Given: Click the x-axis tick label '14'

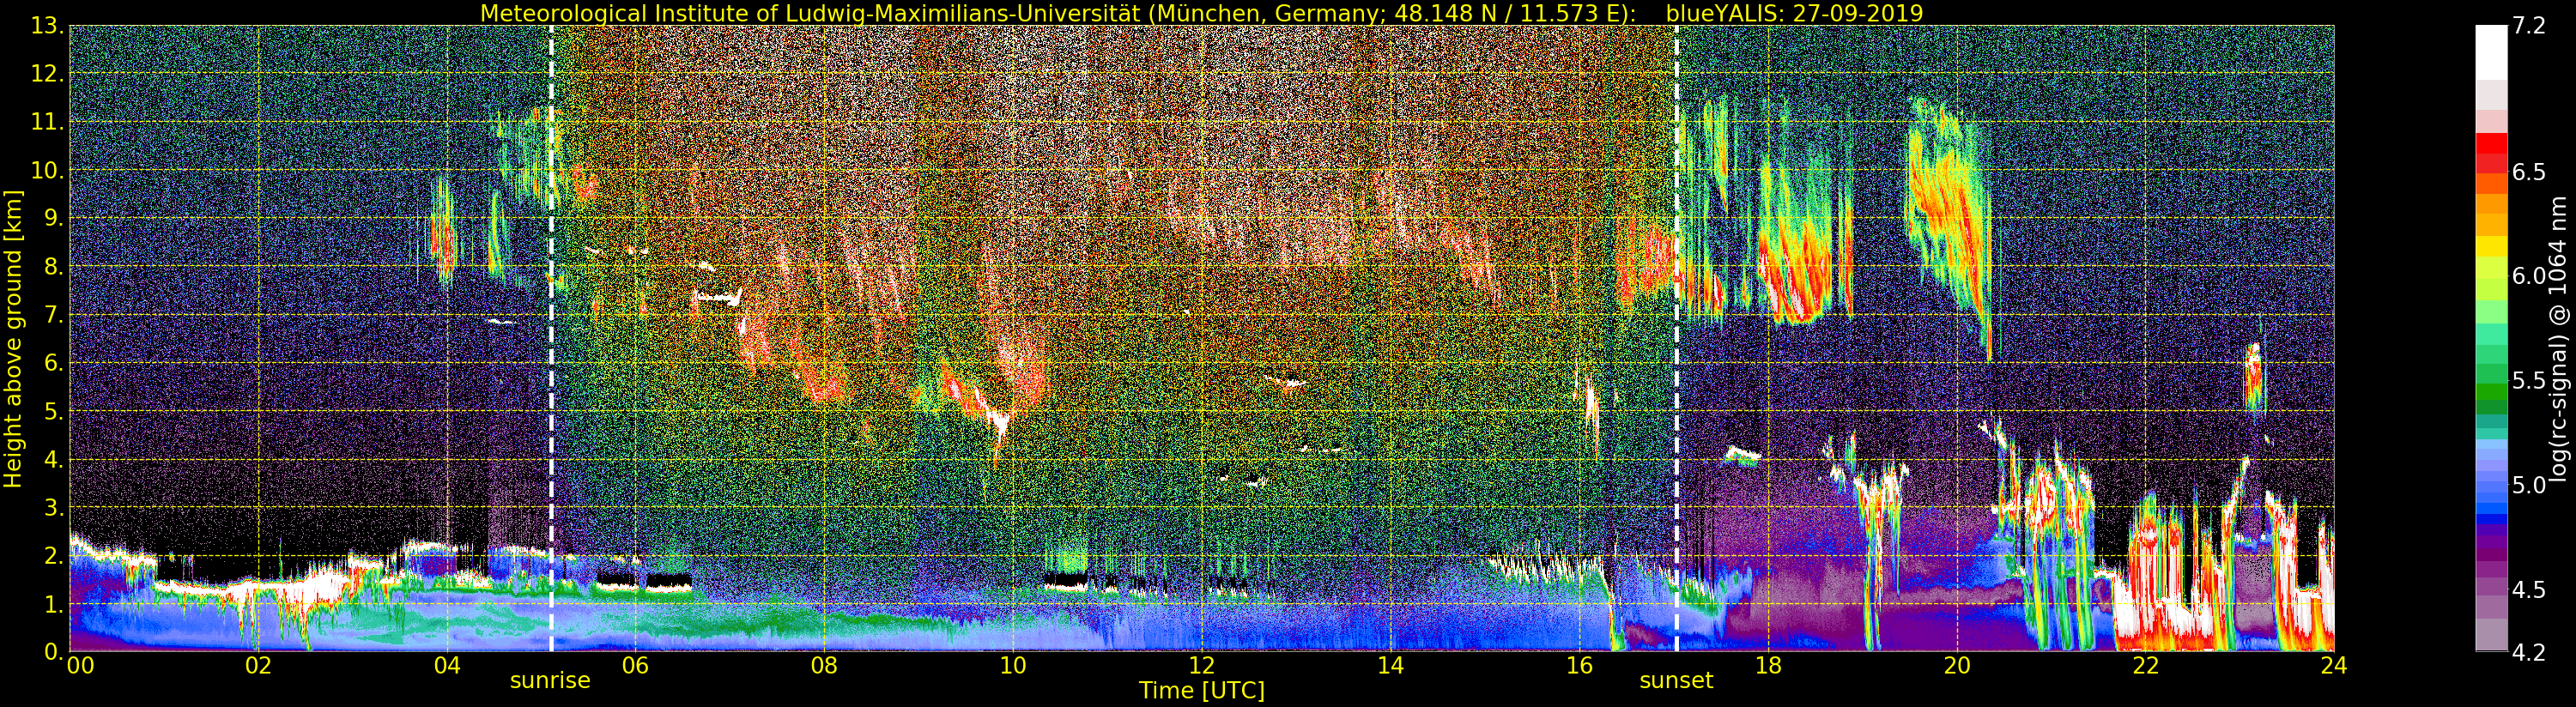Looking at the screenshot, I should (1390, 665).
